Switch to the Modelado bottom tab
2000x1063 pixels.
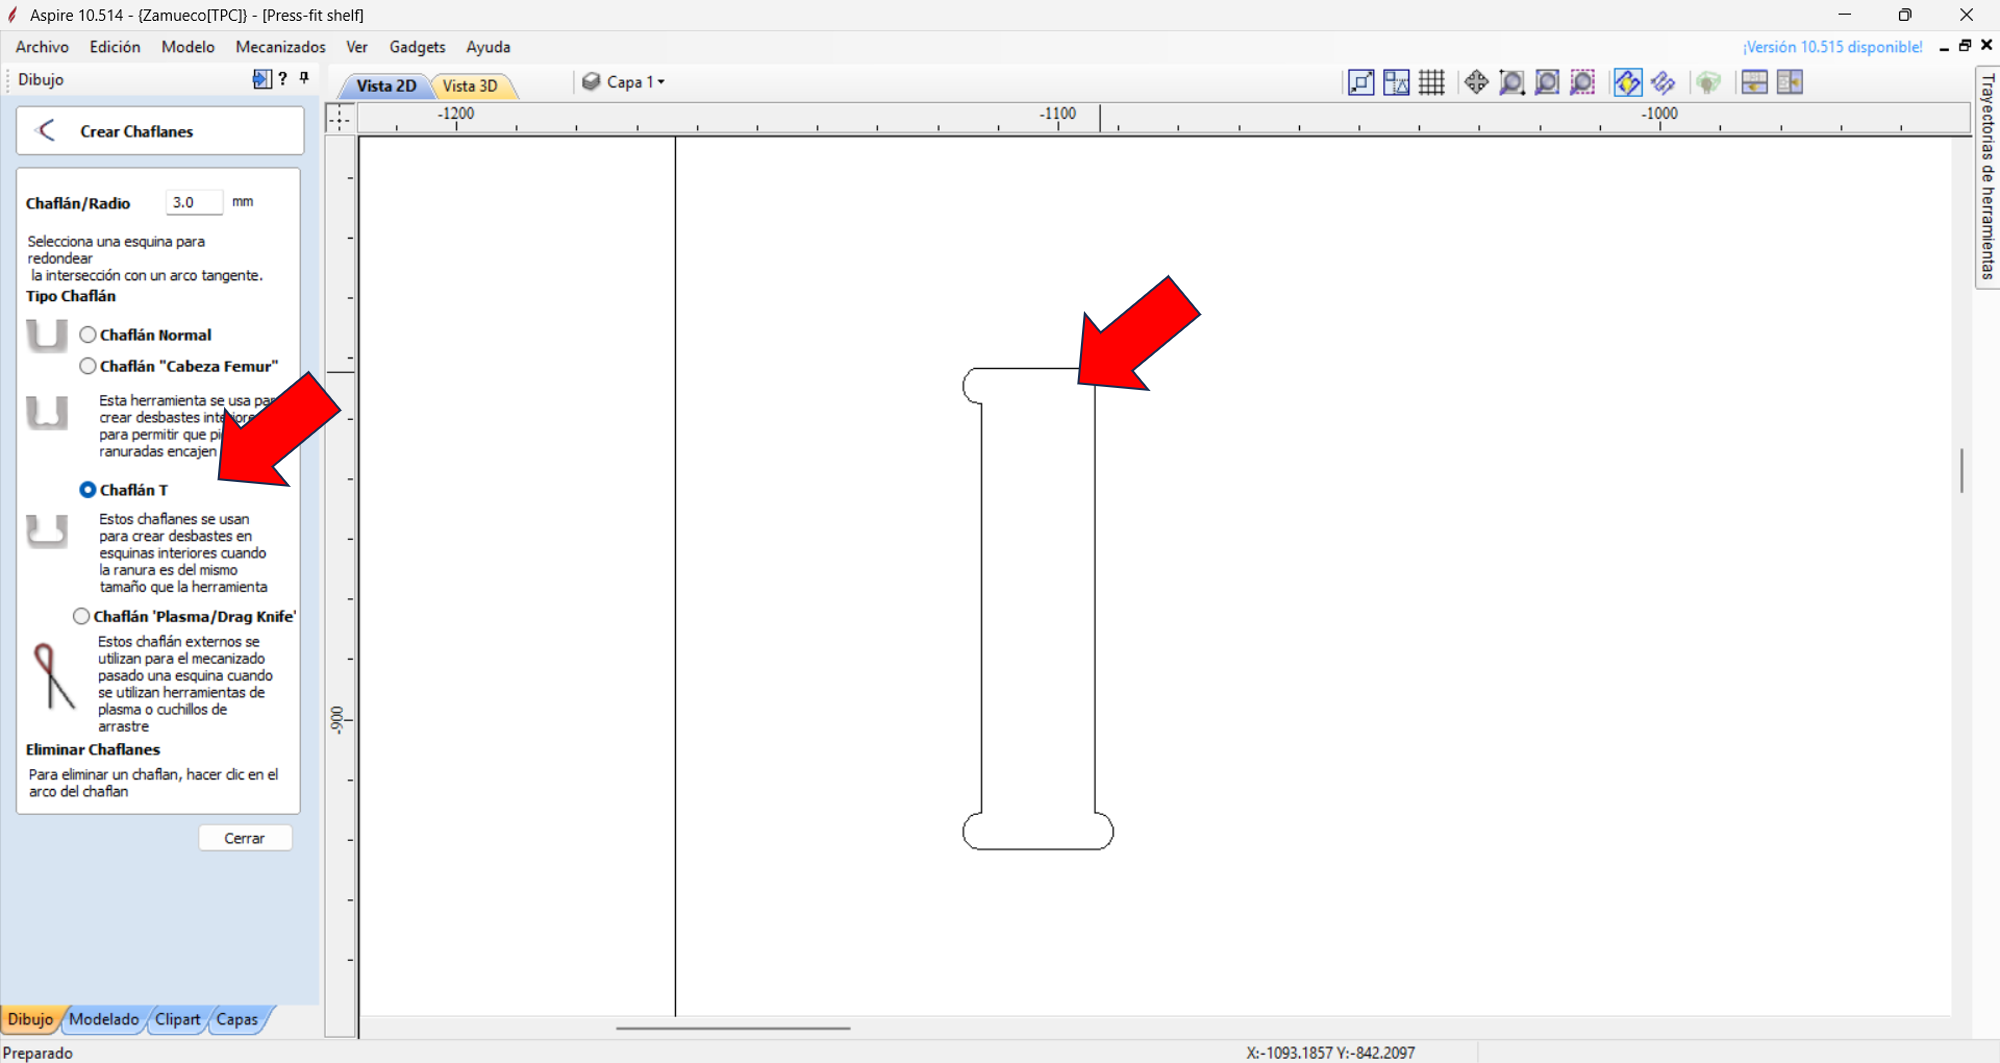pos(104,1019)
